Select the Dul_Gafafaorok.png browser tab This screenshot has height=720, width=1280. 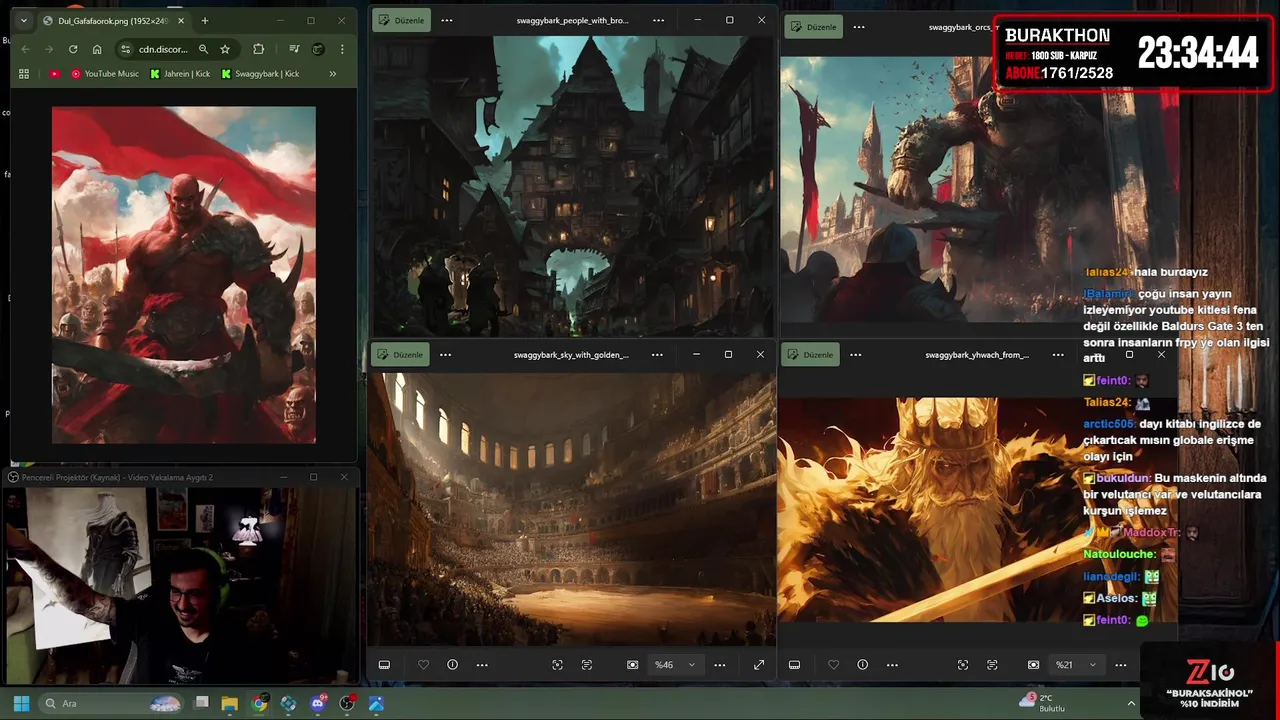113,21
